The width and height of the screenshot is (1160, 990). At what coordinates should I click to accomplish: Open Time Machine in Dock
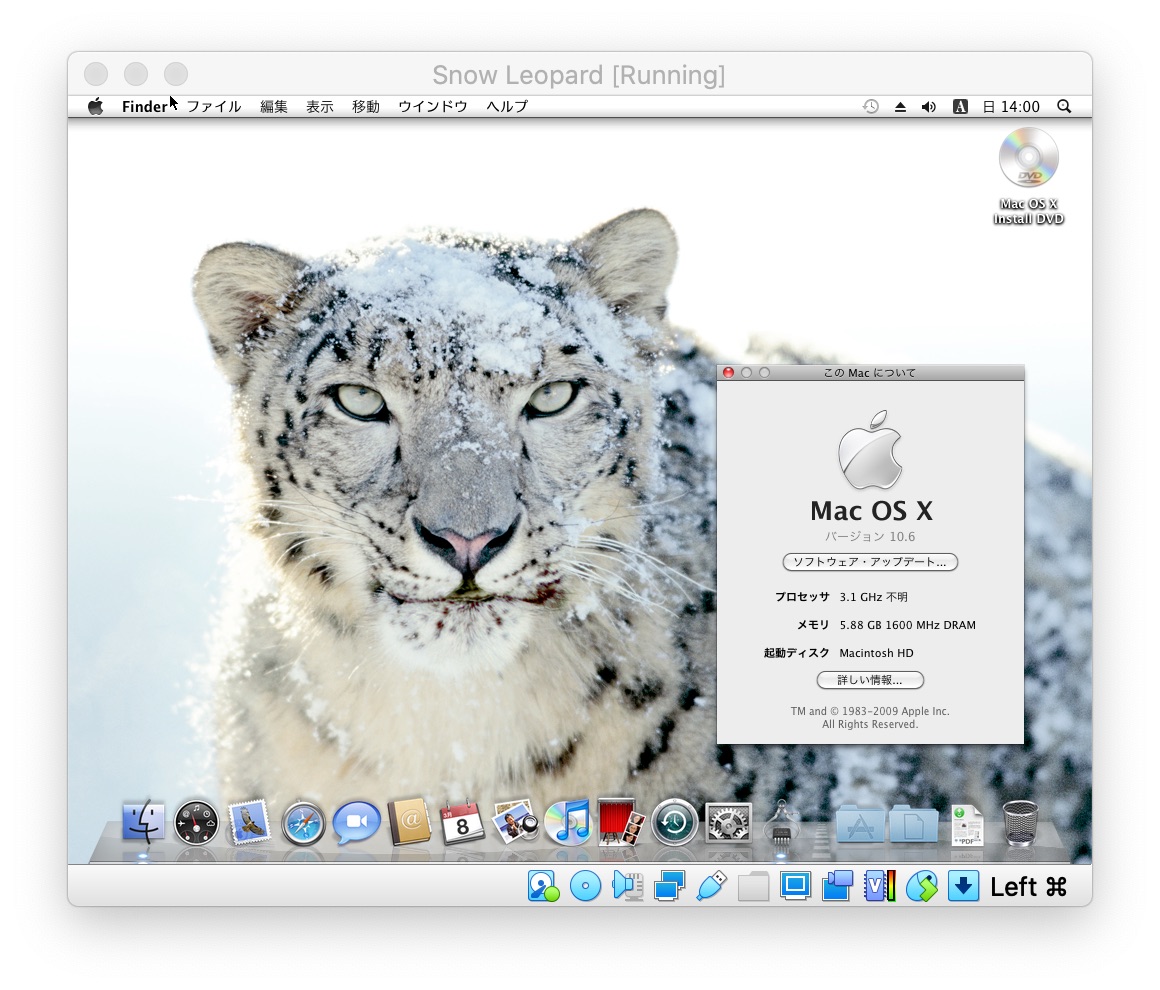coord(675,822)
